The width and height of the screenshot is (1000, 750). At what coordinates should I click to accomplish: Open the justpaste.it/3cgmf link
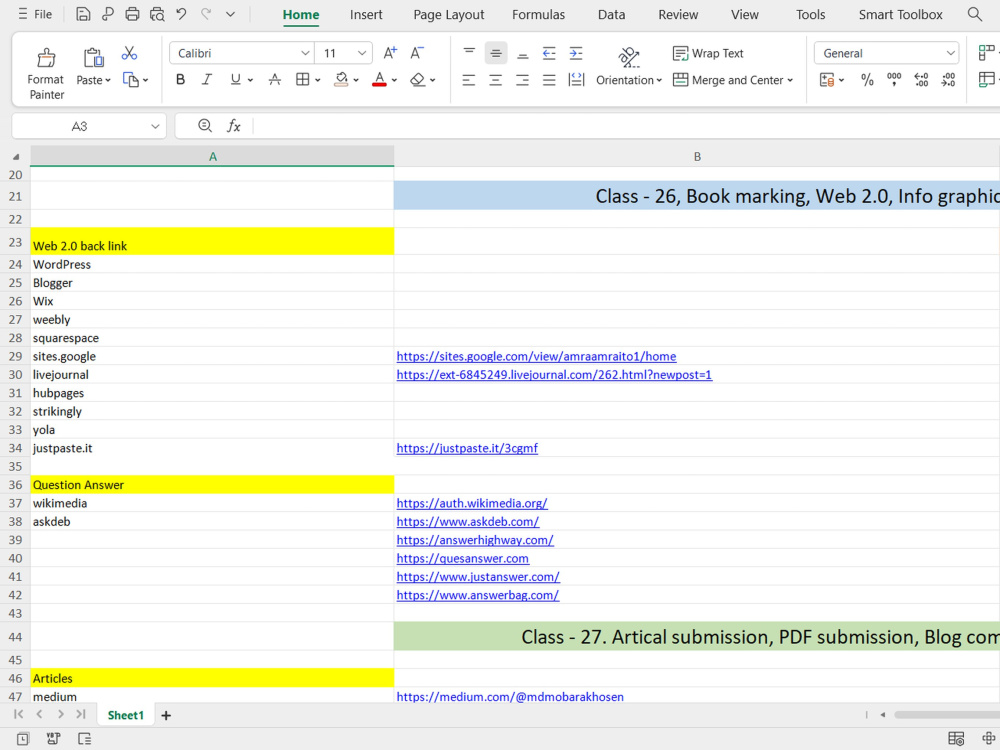pyautogui.click(x=467, y=448)
